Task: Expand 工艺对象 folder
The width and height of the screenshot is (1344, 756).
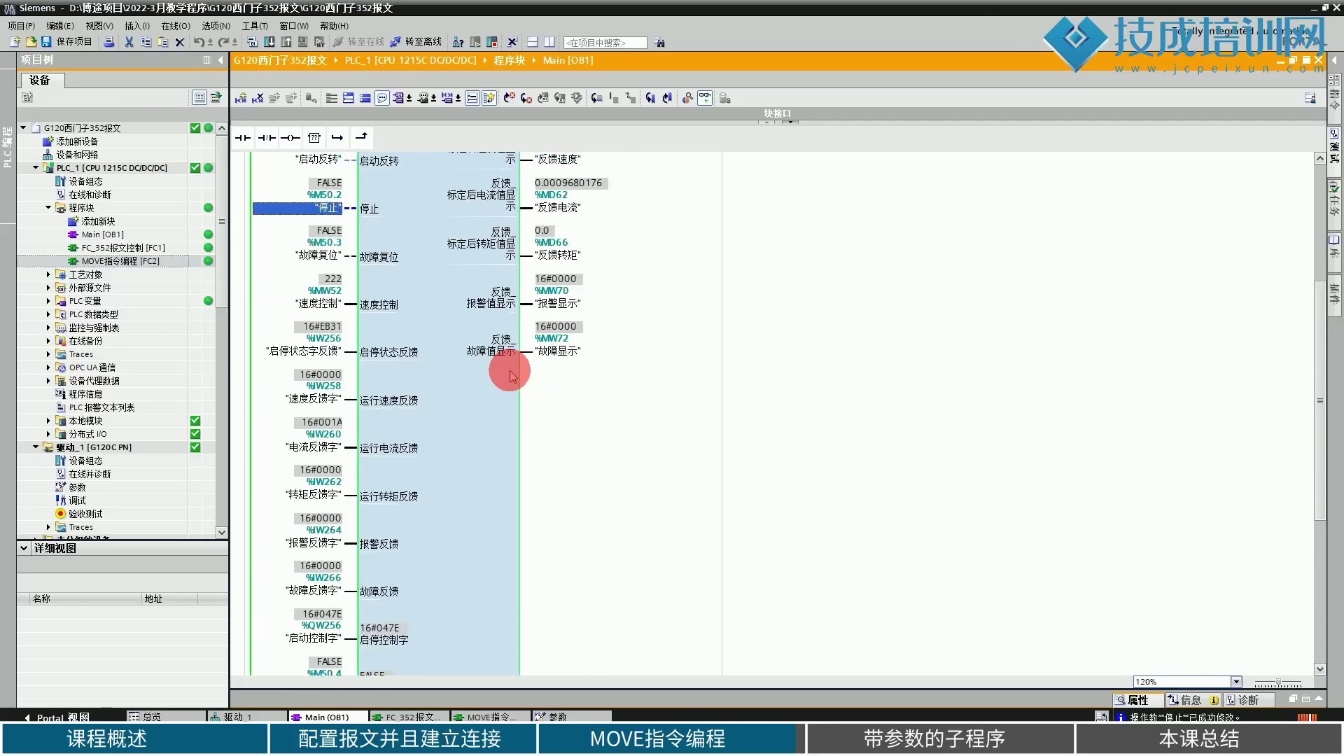Action: click(x=48, y=274)
